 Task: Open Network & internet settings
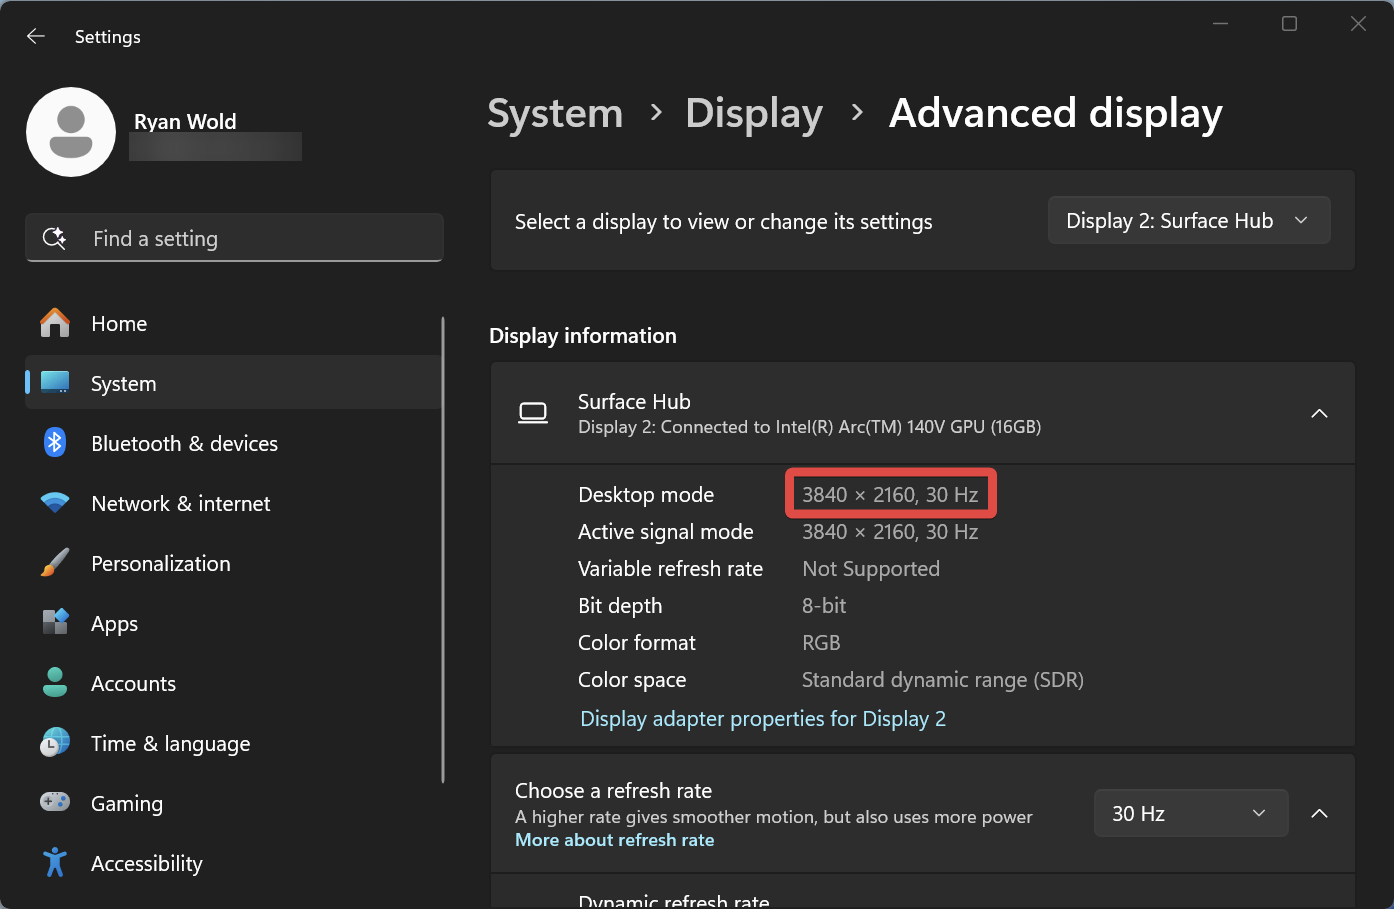coord(181,503)
